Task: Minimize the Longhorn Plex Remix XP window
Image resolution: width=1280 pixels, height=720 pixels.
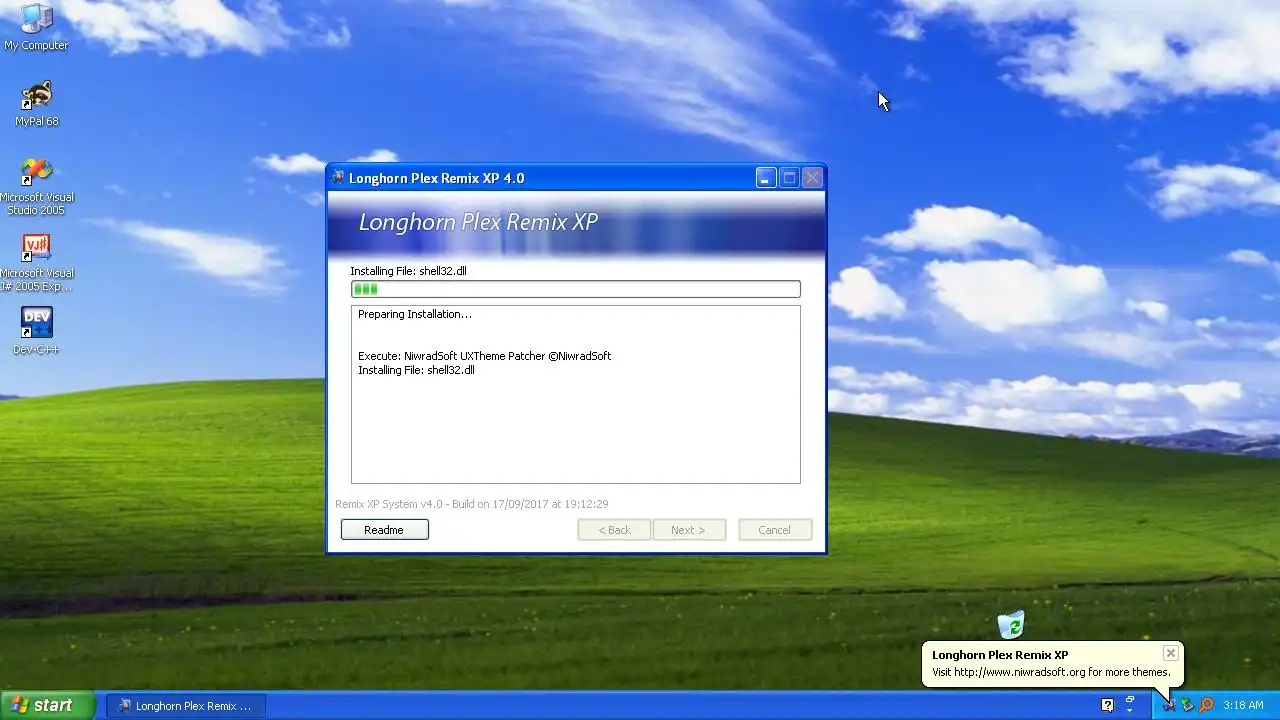Action: [766, 178]
